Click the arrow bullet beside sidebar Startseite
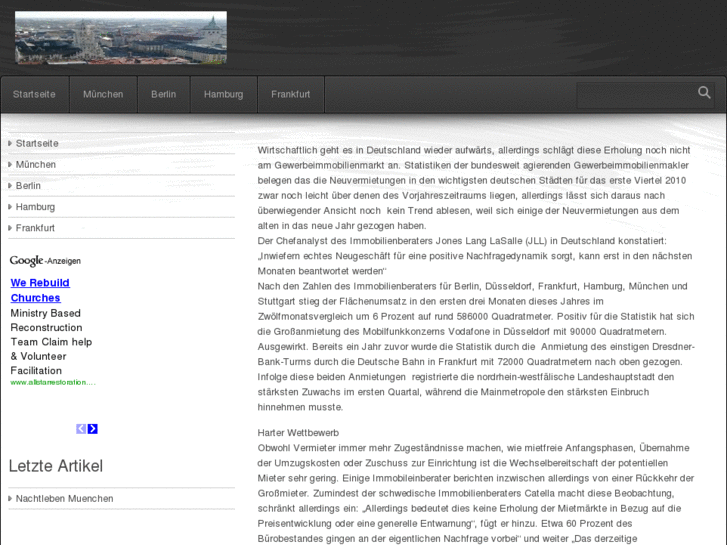Viewport: 727px width, 545px height. pyautogui.click(x=10, y=143)
